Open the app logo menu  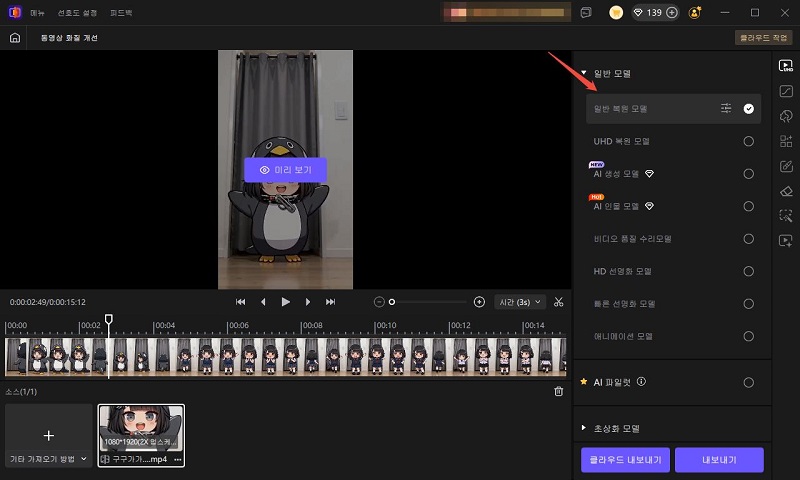point(15,12)
